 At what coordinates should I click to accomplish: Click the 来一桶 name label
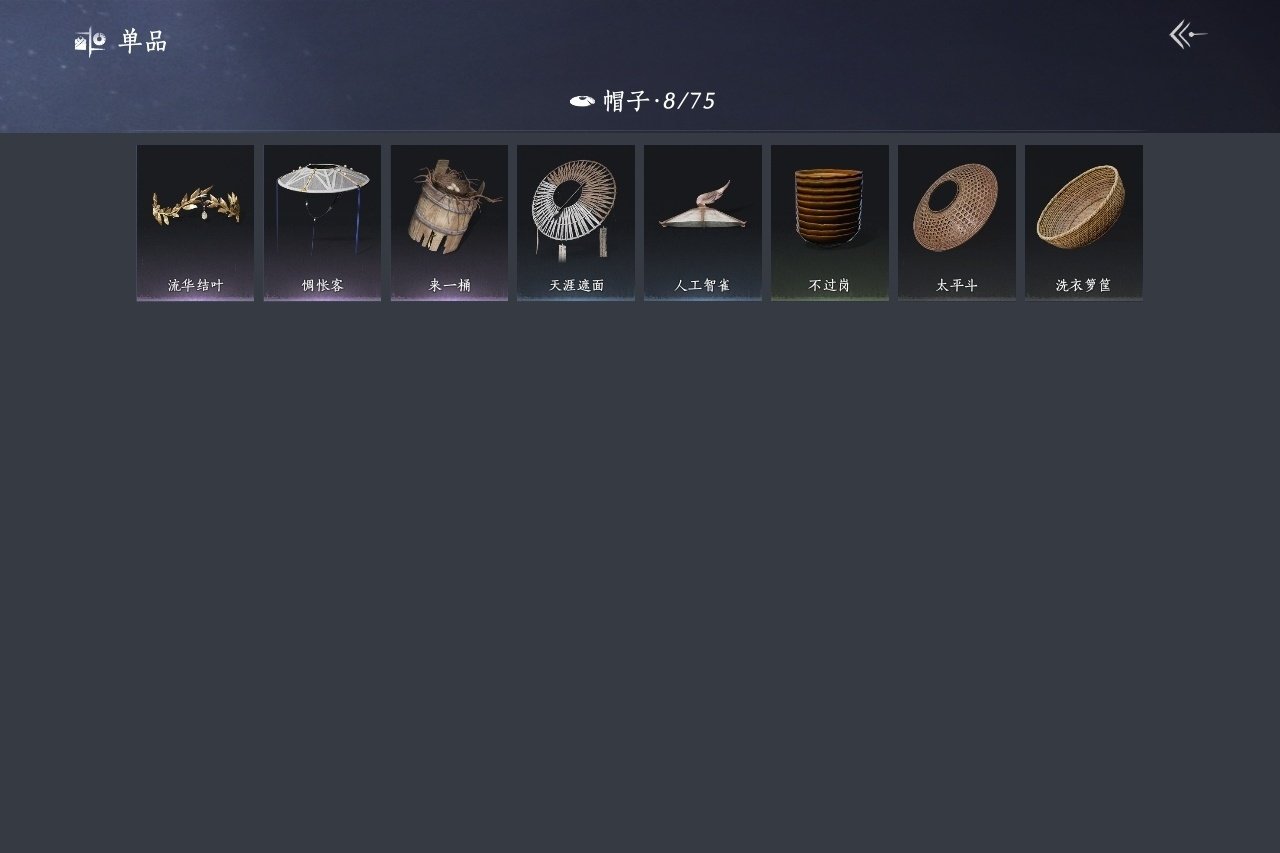[x=449, y=285]
